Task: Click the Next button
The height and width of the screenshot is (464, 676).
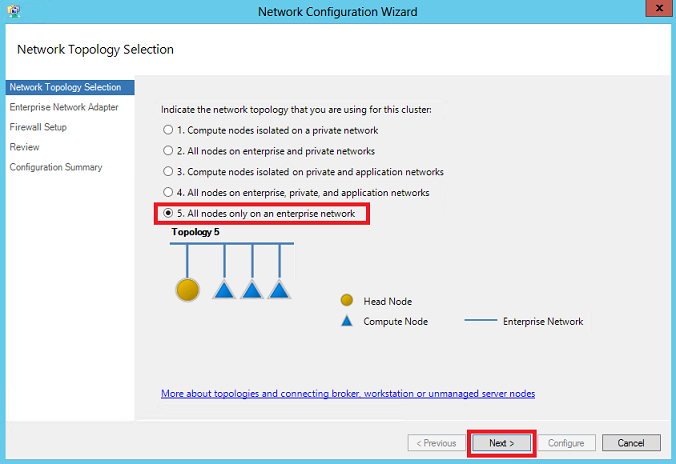Action: tap(501, 443)
